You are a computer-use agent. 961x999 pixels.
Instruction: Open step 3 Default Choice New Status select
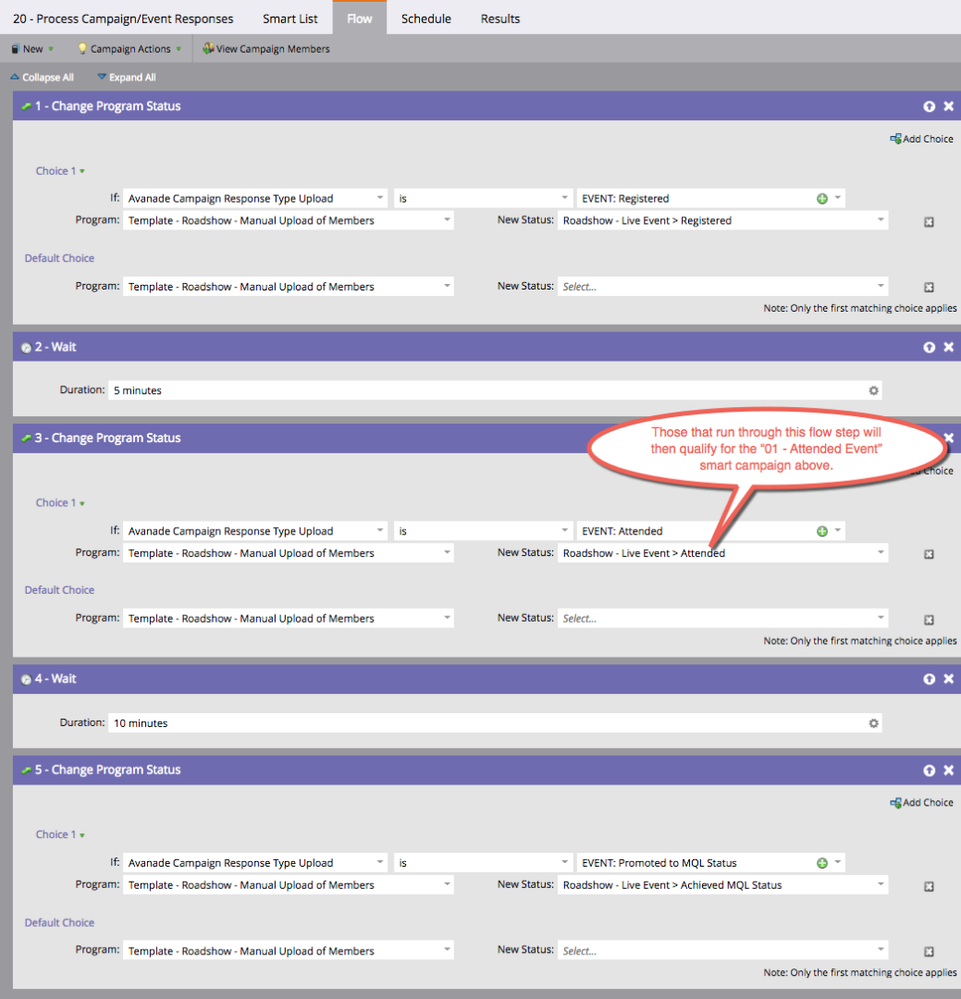coord(722,619)
